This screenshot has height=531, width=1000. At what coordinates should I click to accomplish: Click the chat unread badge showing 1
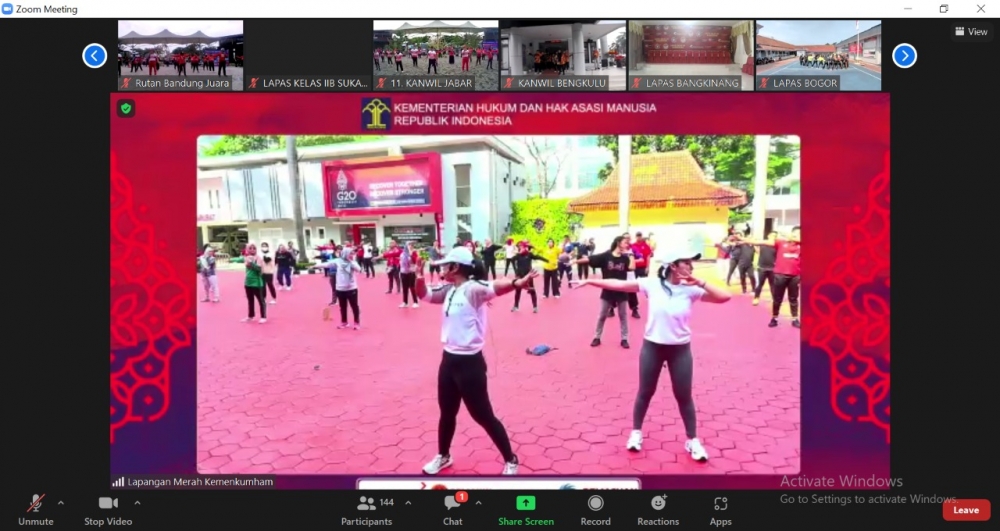pos(462,497)
